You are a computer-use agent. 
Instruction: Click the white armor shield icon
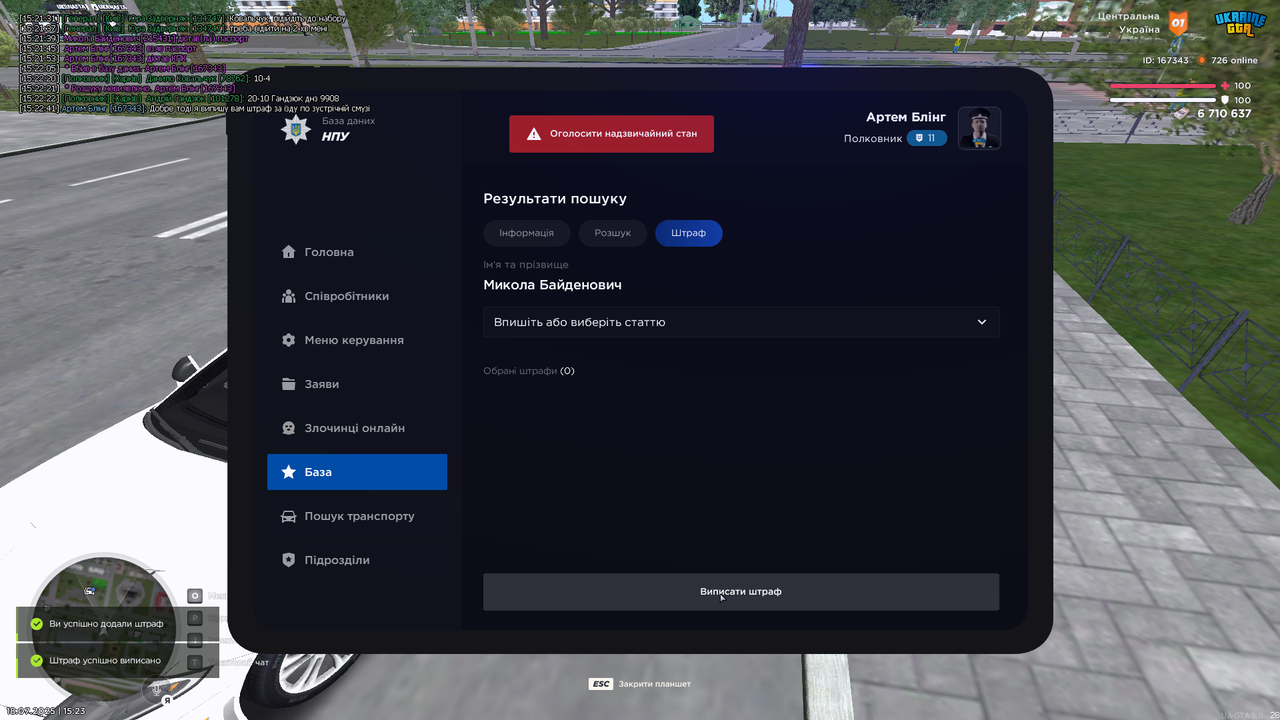tap(1226, 100)
